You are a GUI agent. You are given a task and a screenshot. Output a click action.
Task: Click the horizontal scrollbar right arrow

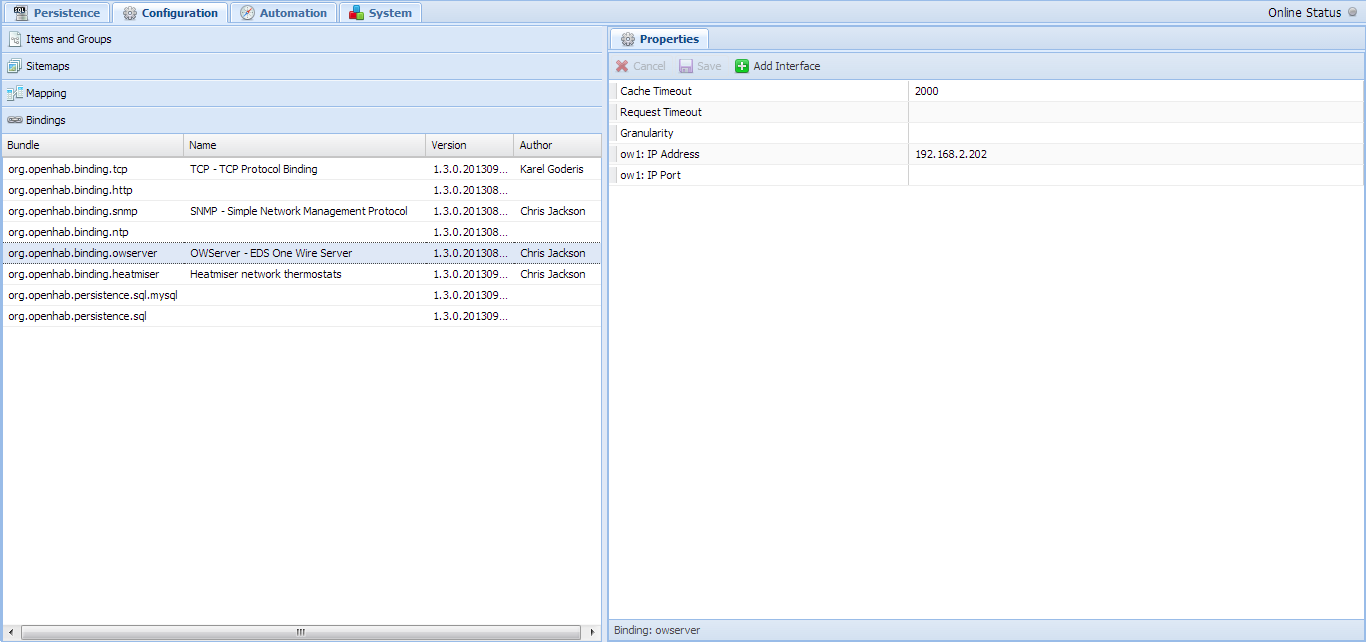pyautogui.click(x=592, y=632)
